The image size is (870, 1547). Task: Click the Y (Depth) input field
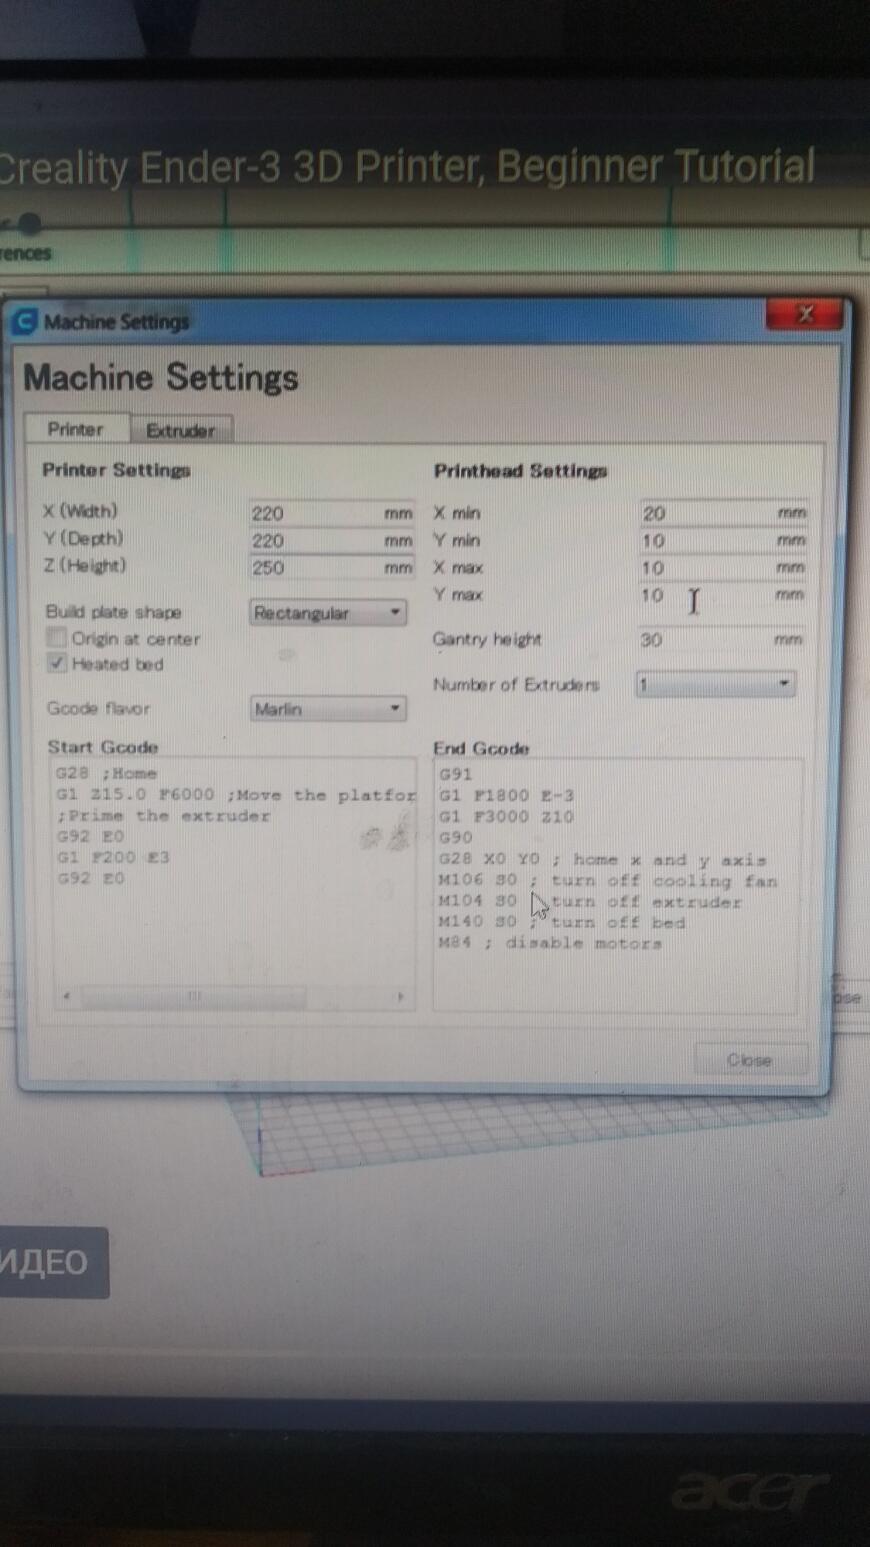[x=331, y=540]
